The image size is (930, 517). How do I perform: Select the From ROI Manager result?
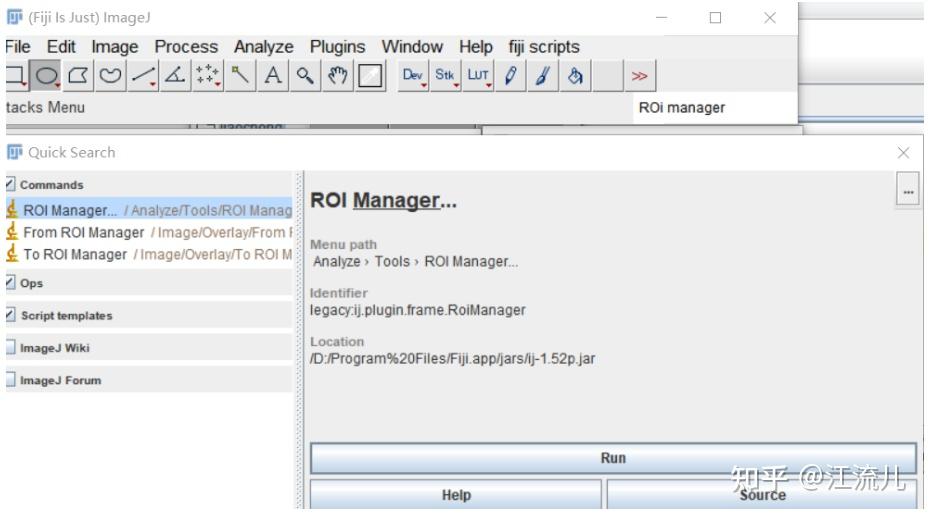149,232
